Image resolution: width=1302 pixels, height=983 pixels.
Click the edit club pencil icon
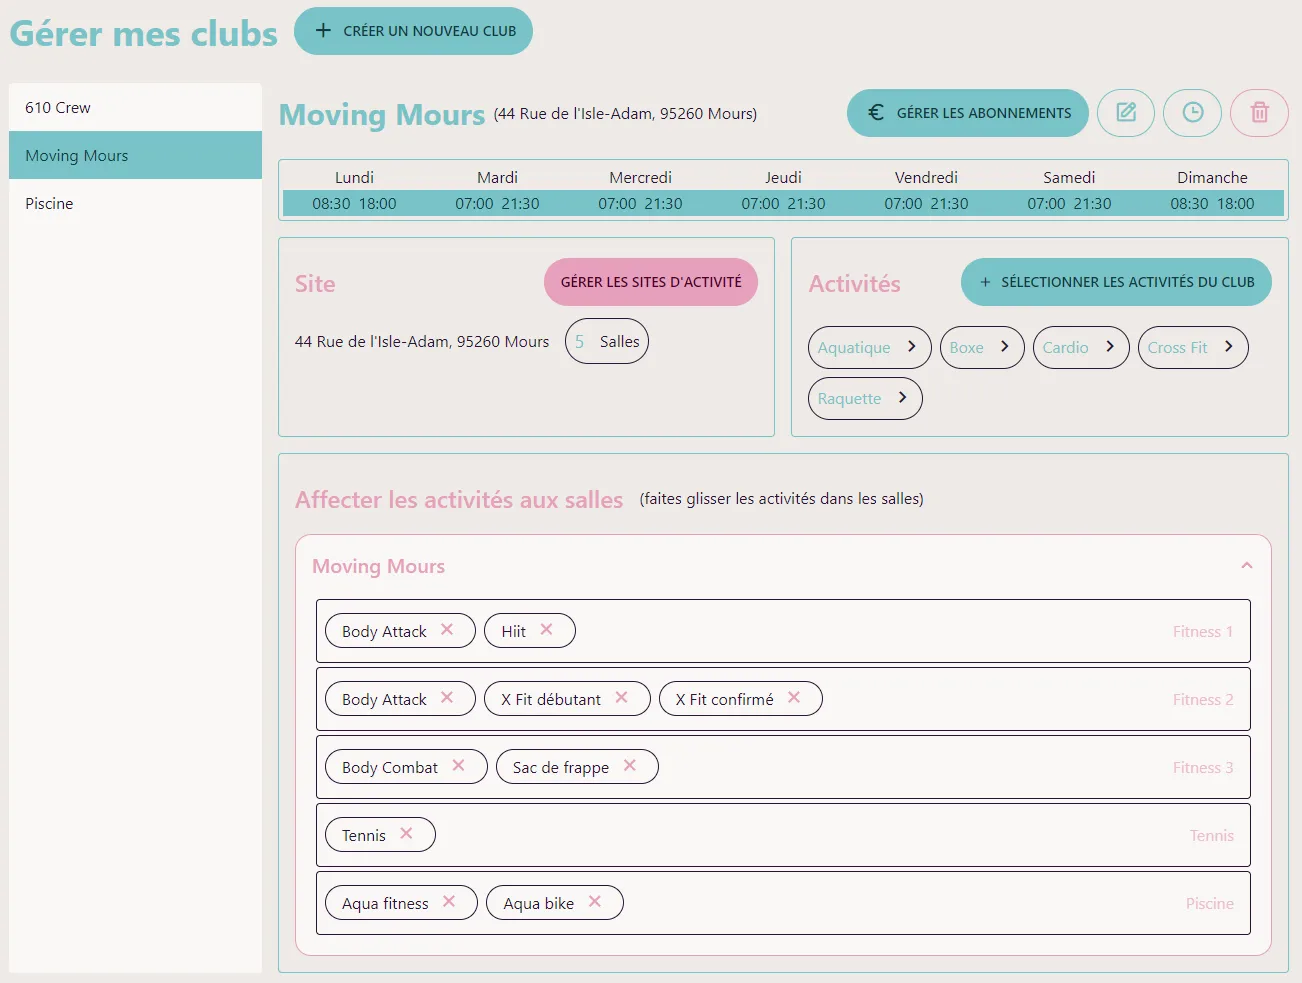(1126, 113)
